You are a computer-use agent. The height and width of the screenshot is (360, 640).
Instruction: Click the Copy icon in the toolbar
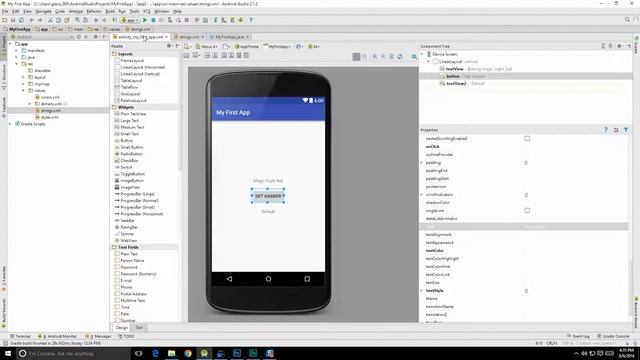coord(58,20)
